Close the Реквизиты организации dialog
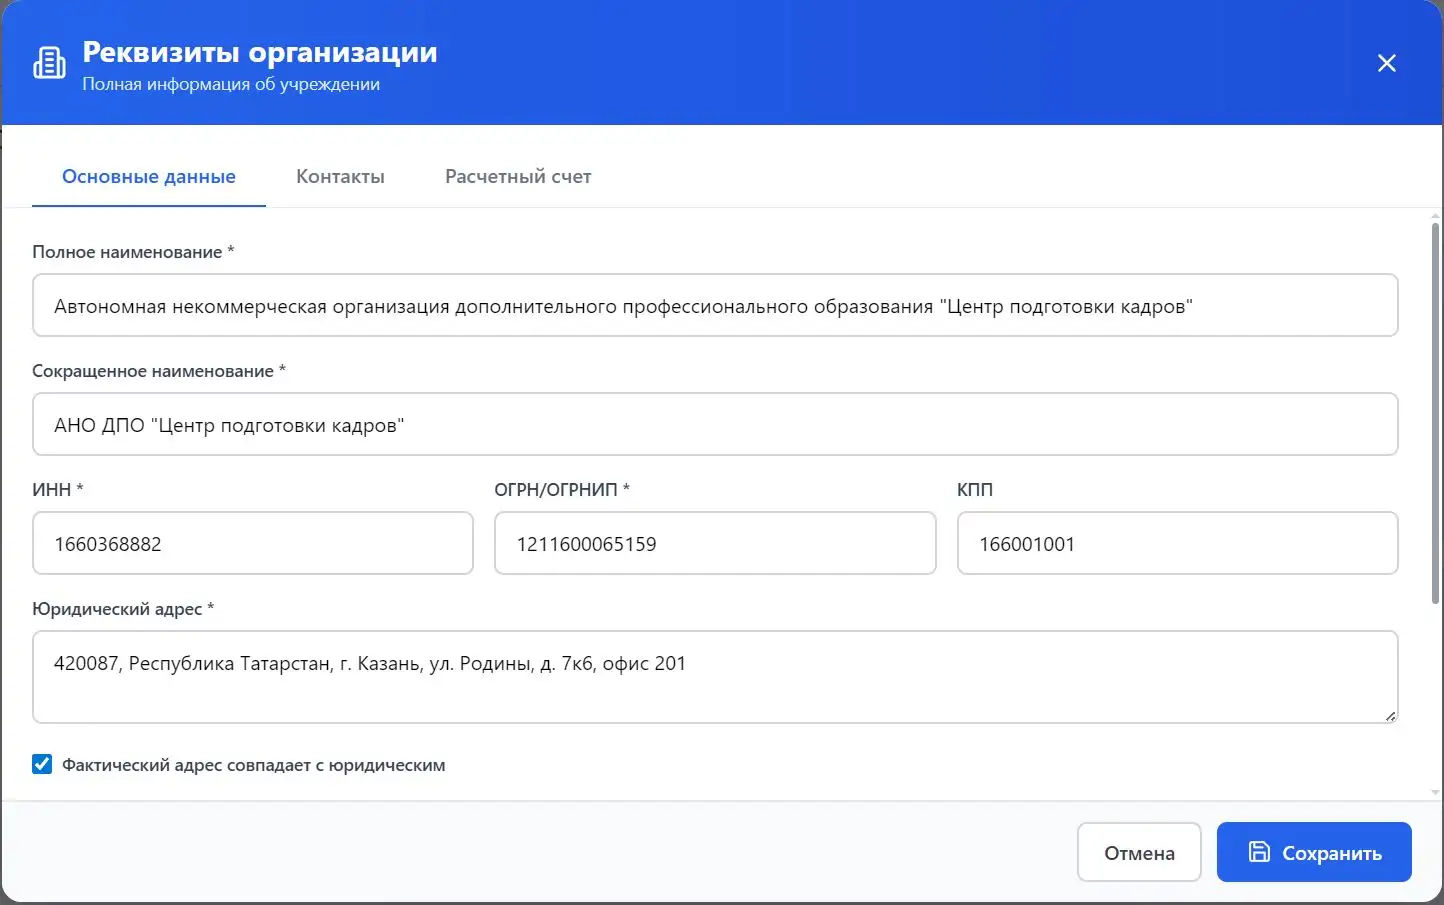Screen dimensions: 1444x905 (x=1386, y=63)
